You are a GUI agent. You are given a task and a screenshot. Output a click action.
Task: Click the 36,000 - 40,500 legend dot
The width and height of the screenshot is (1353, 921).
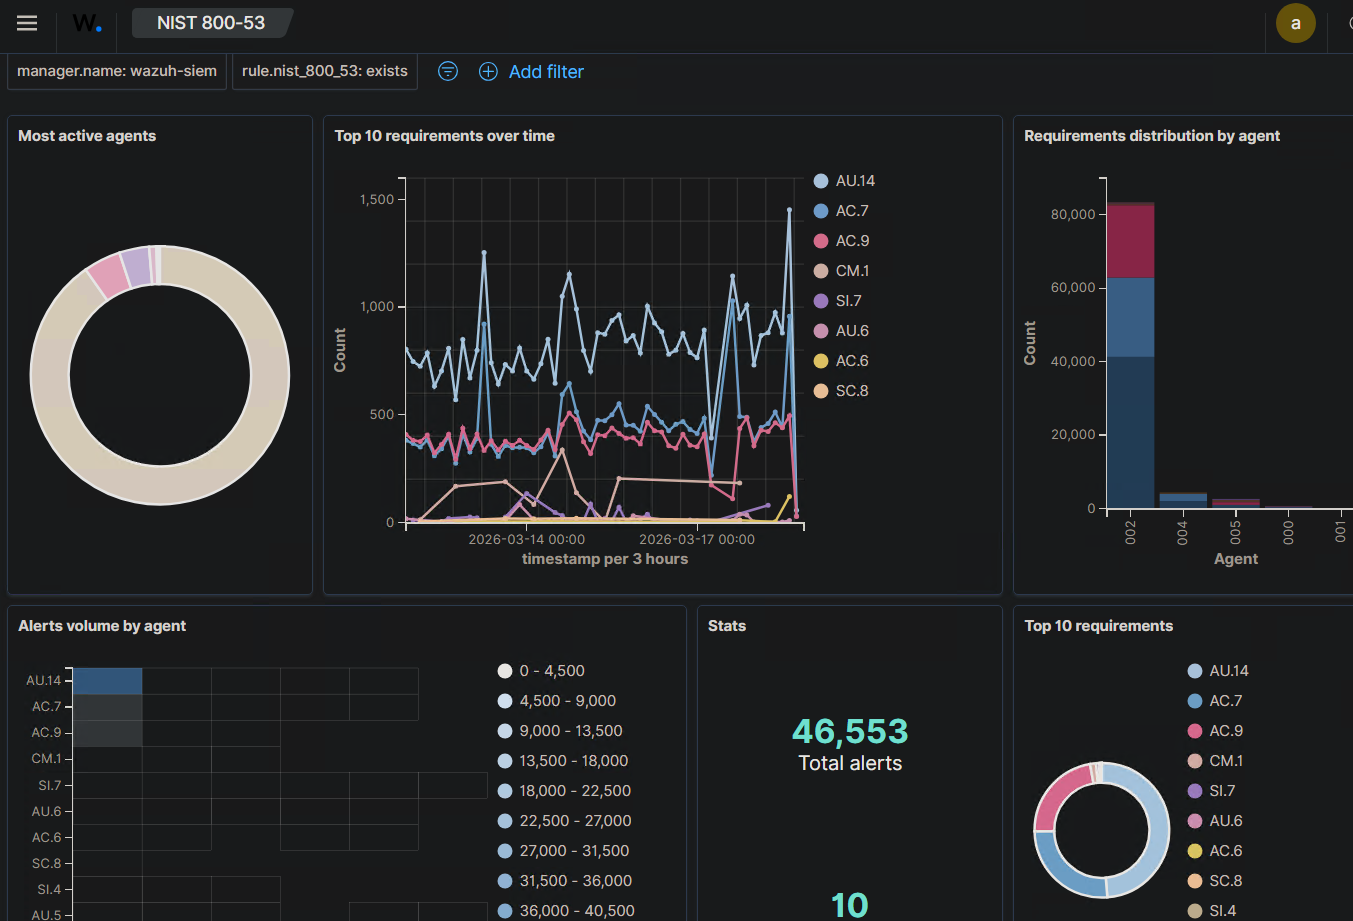505,911
